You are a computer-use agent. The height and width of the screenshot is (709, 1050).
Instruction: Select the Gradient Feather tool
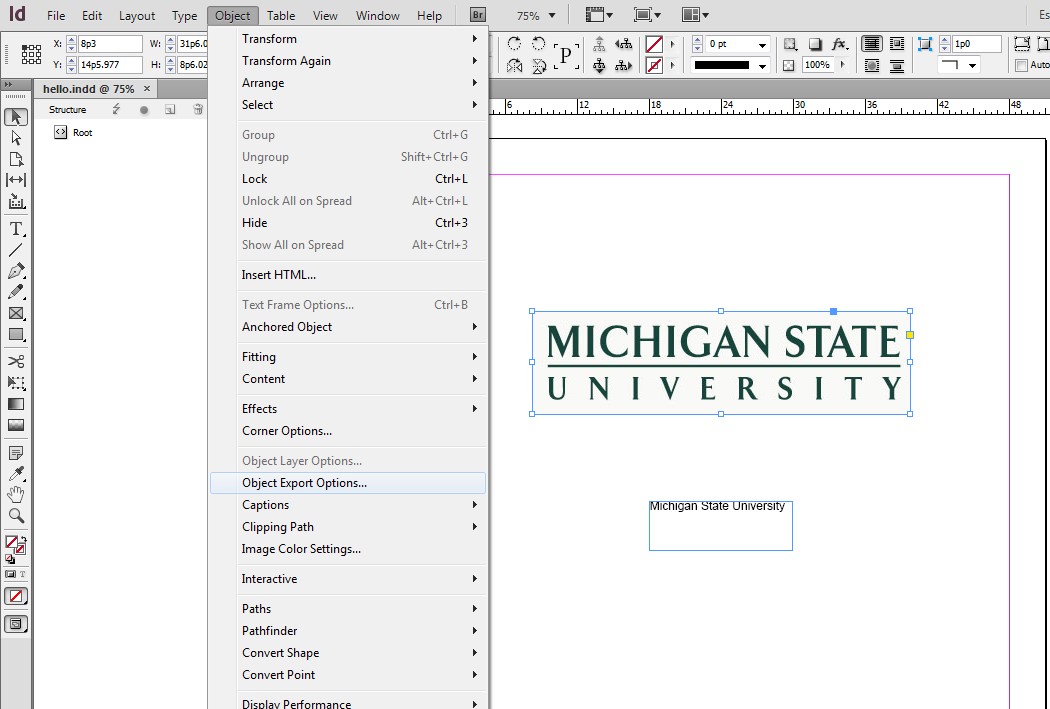16,425
